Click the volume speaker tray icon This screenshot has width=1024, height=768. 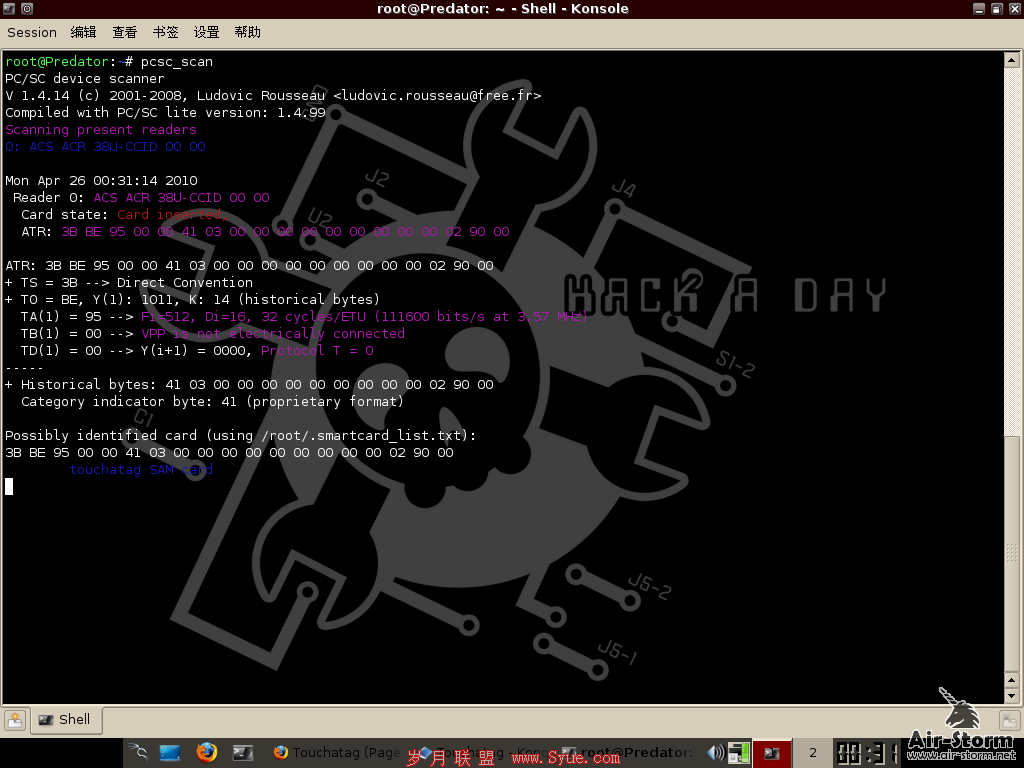[716, 753]
